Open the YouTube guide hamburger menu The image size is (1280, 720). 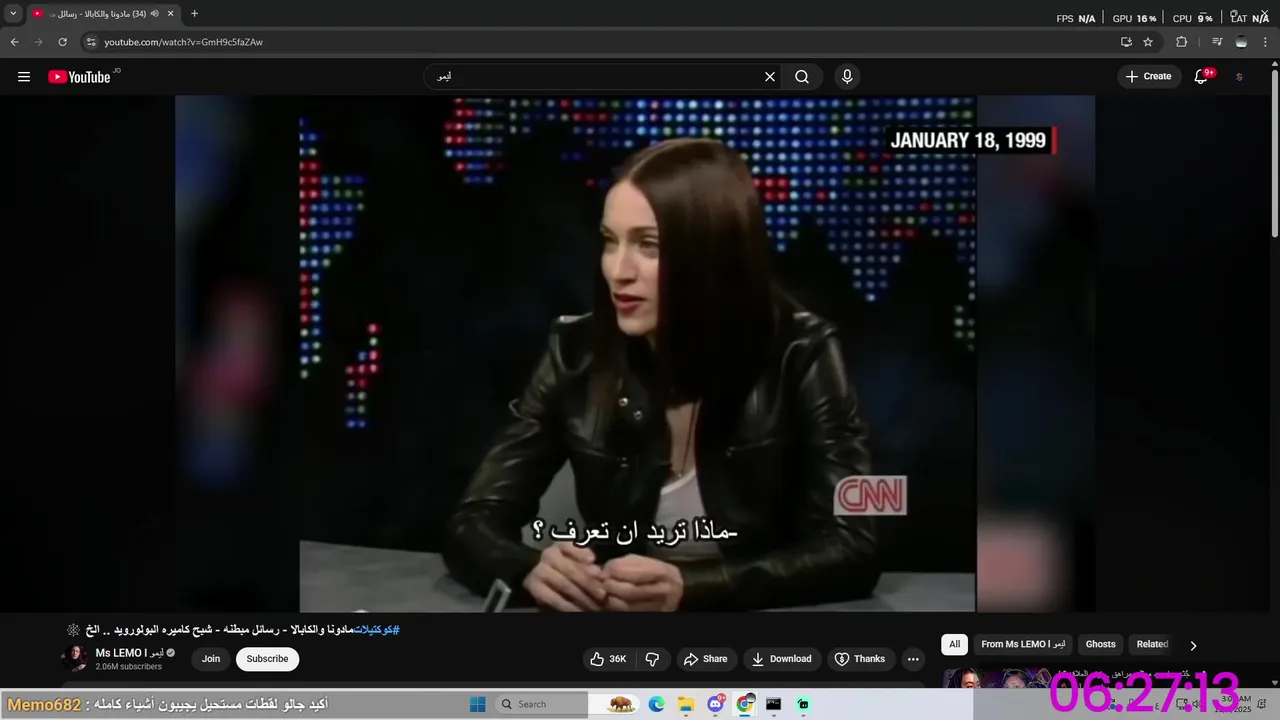coord(24,77)
